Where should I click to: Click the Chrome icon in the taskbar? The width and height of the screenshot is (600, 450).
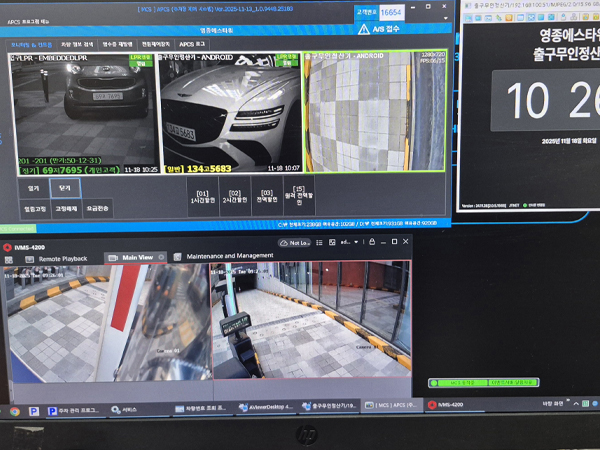(x=14, y=409)
